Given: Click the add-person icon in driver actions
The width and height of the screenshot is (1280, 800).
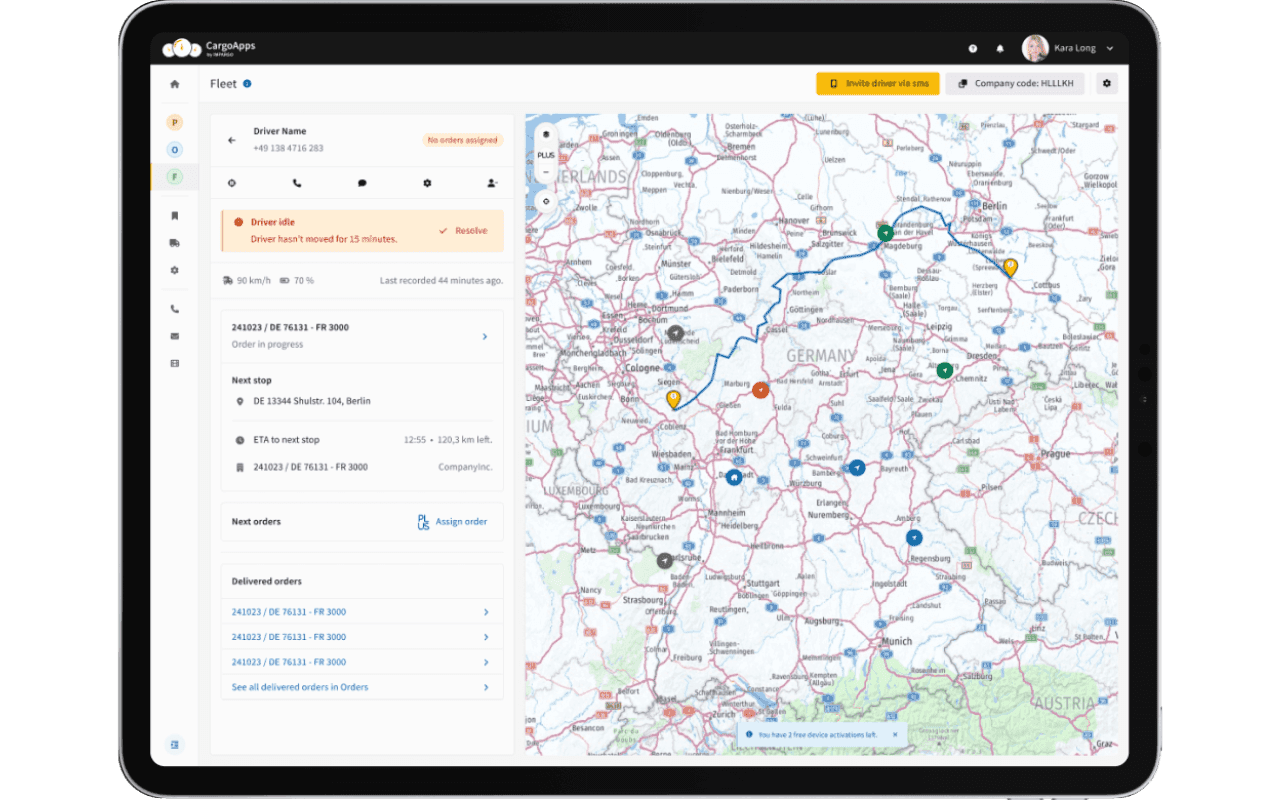Looking at the screenshot, I should pyautogui.click(x=491, y=183).
